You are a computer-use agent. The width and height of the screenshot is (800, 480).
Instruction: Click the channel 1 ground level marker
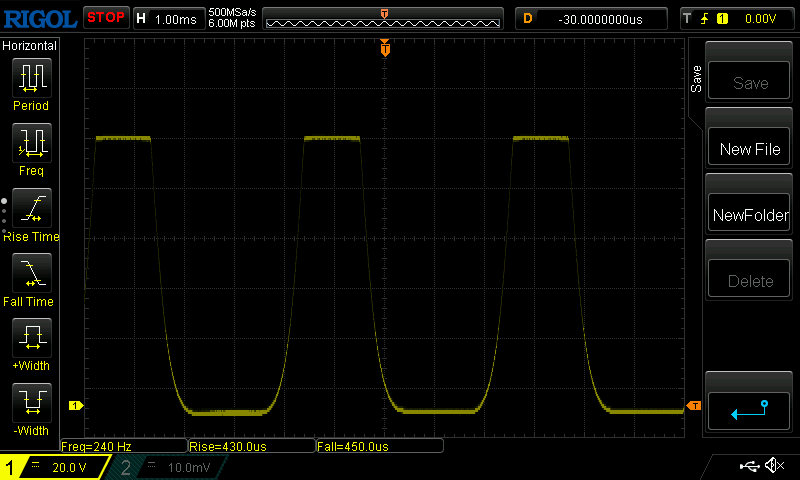[76, 406]
